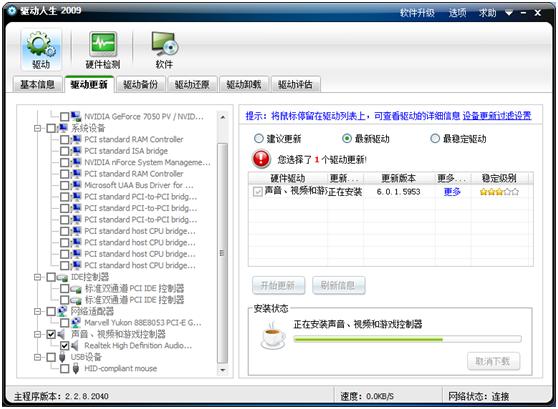Toggle the checkbox in the 声音、视频和游戏 update row
Screen dimensions: 558x409
click(x=258, y=192)
